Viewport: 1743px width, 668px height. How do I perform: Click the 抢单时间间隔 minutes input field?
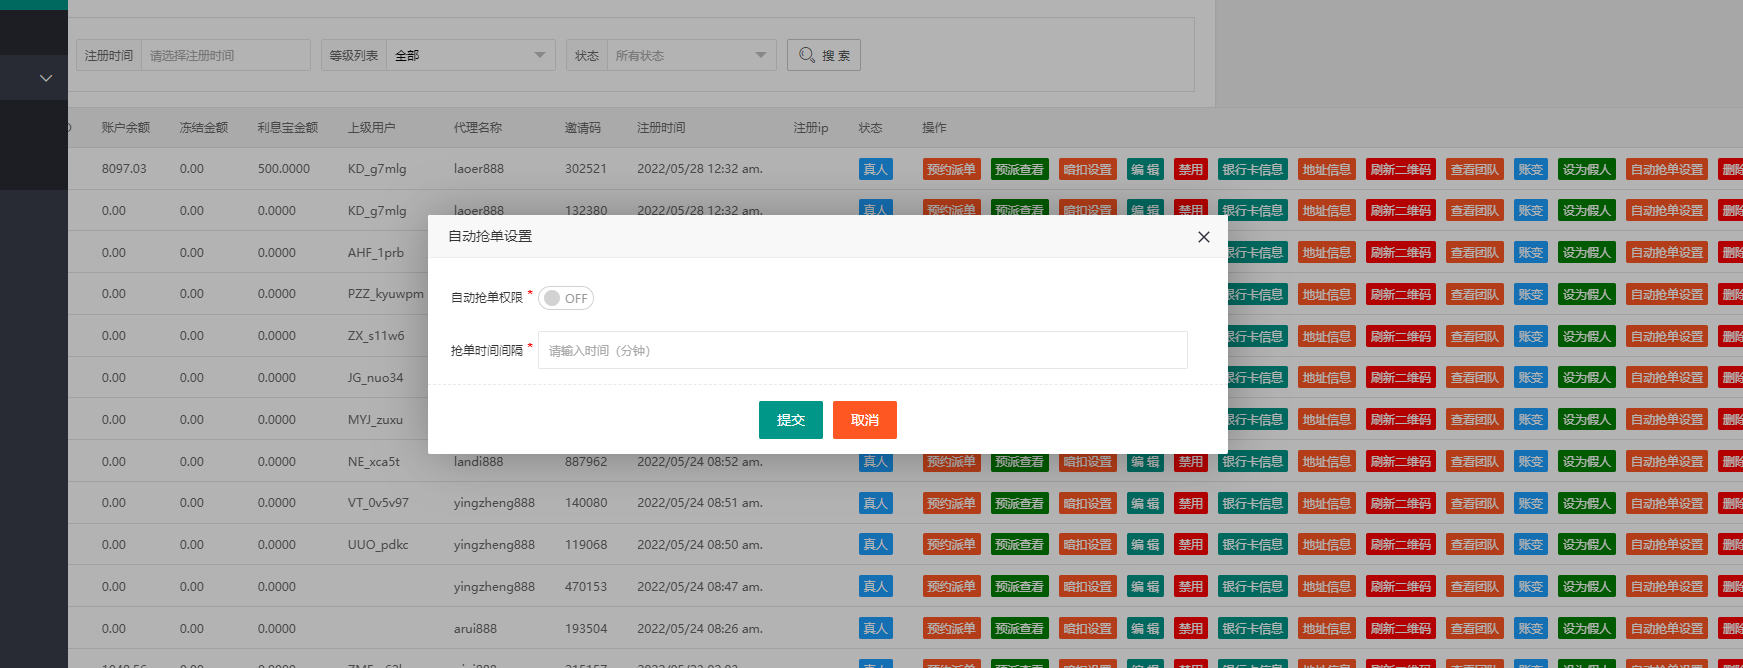tap(863, 350)
